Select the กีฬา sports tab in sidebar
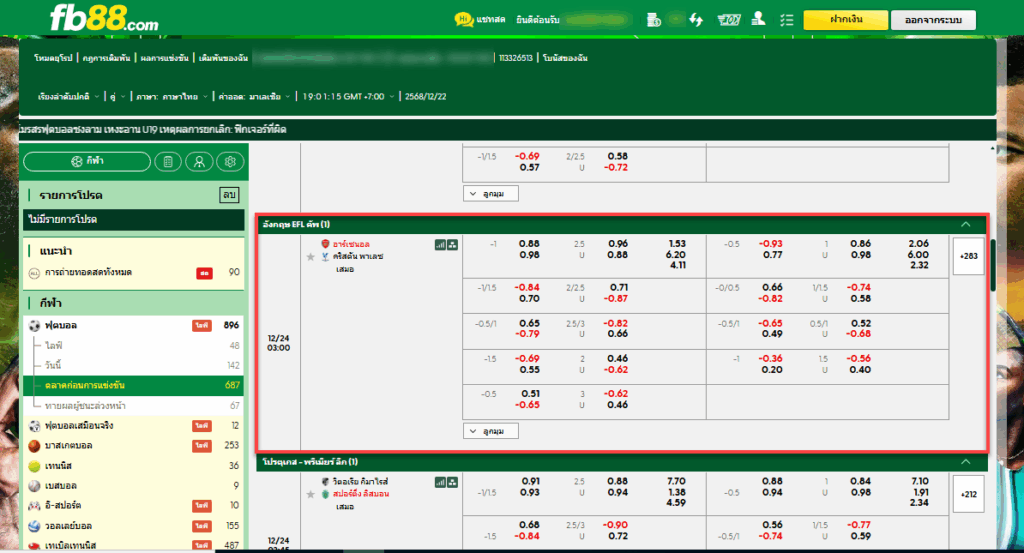 click(87, 161)
